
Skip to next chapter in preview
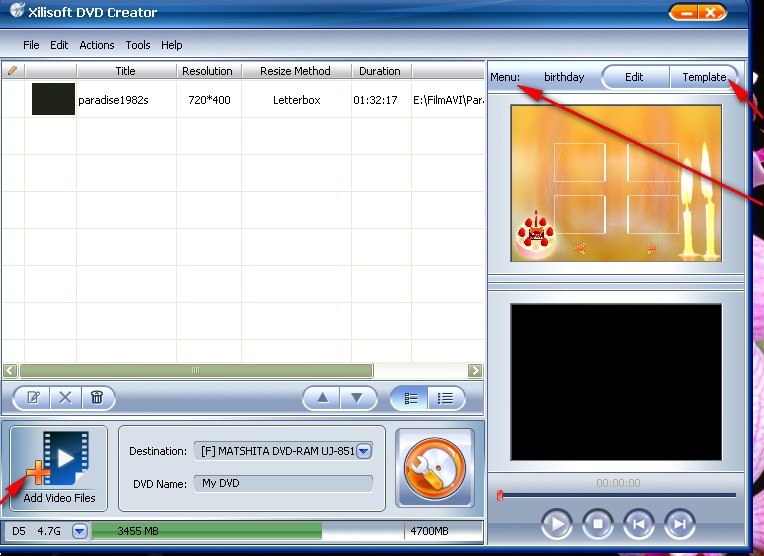coord(680,524)
